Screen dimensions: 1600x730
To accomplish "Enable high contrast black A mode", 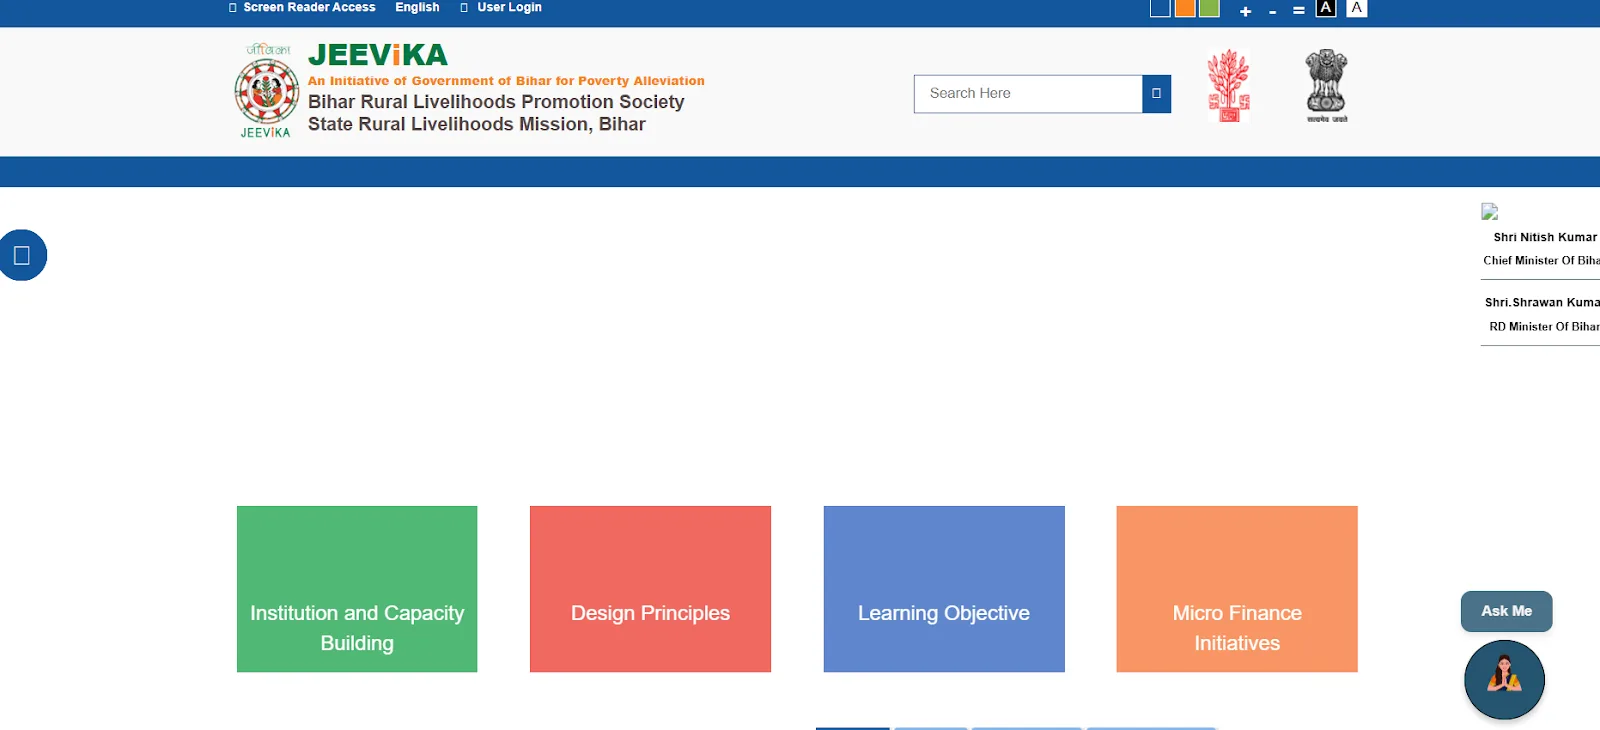I will click(x=1326, y=8).
